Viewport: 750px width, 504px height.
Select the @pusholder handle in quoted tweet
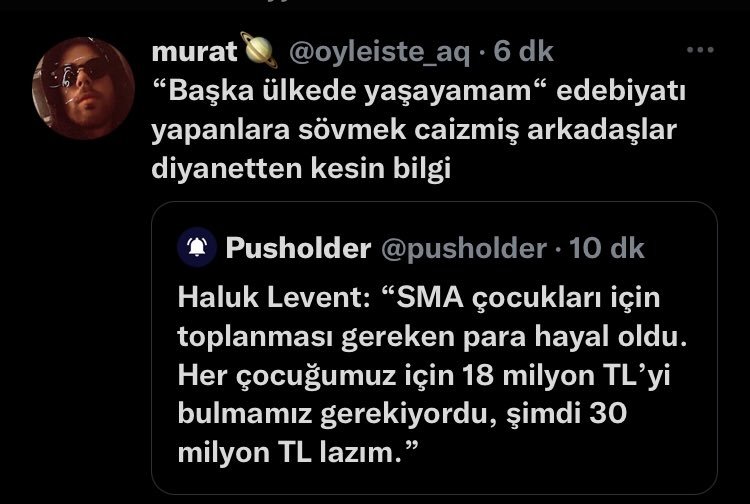462,249
